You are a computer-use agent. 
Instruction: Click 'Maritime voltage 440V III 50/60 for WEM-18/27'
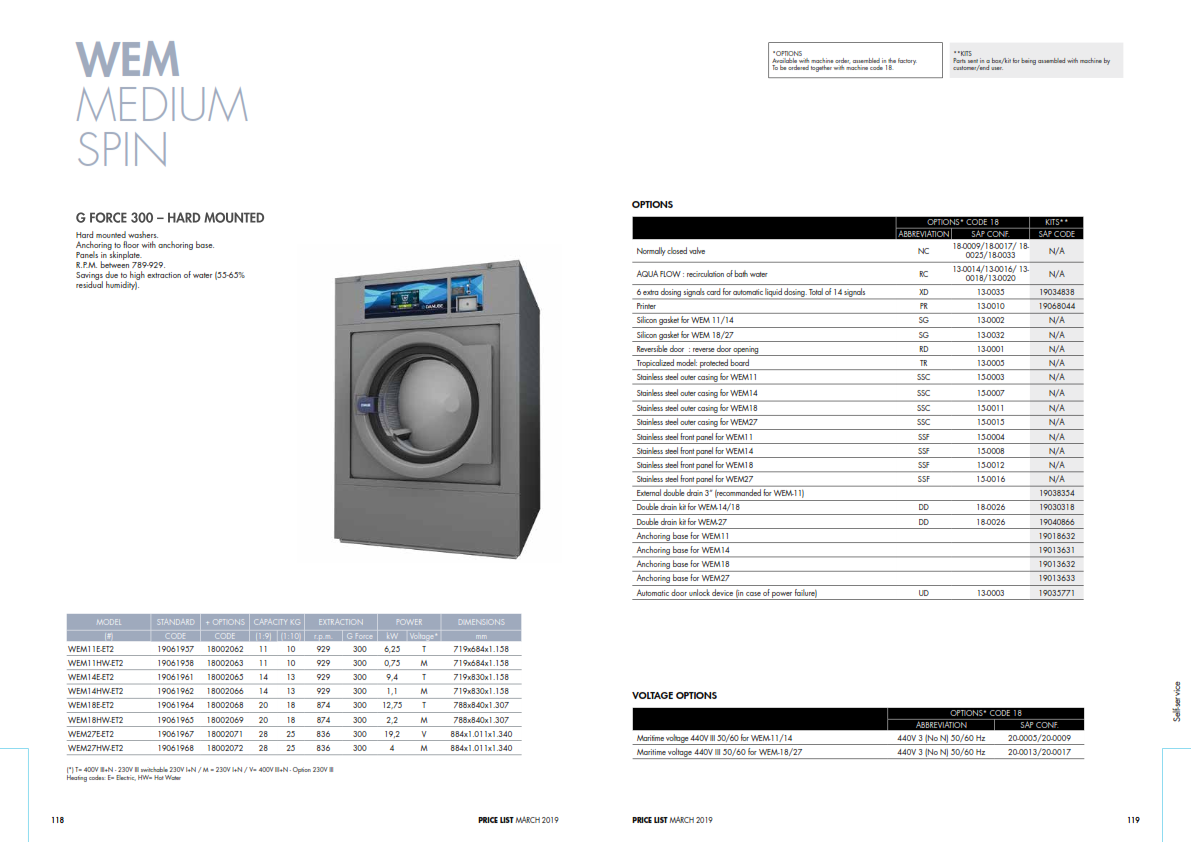pyautogui.click(x=719, y=752)
